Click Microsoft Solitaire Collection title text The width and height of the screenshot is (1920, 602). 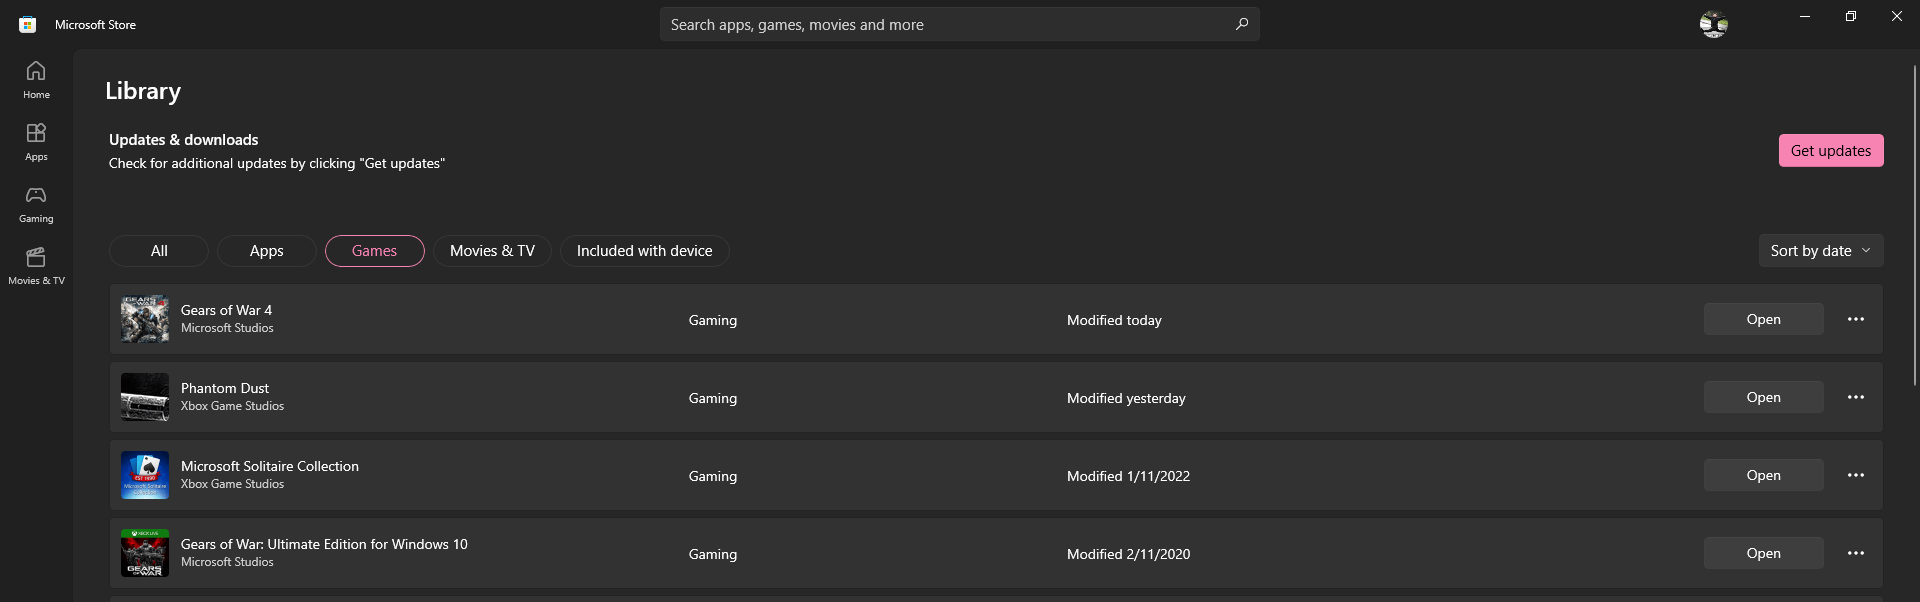tap(270, 466)
